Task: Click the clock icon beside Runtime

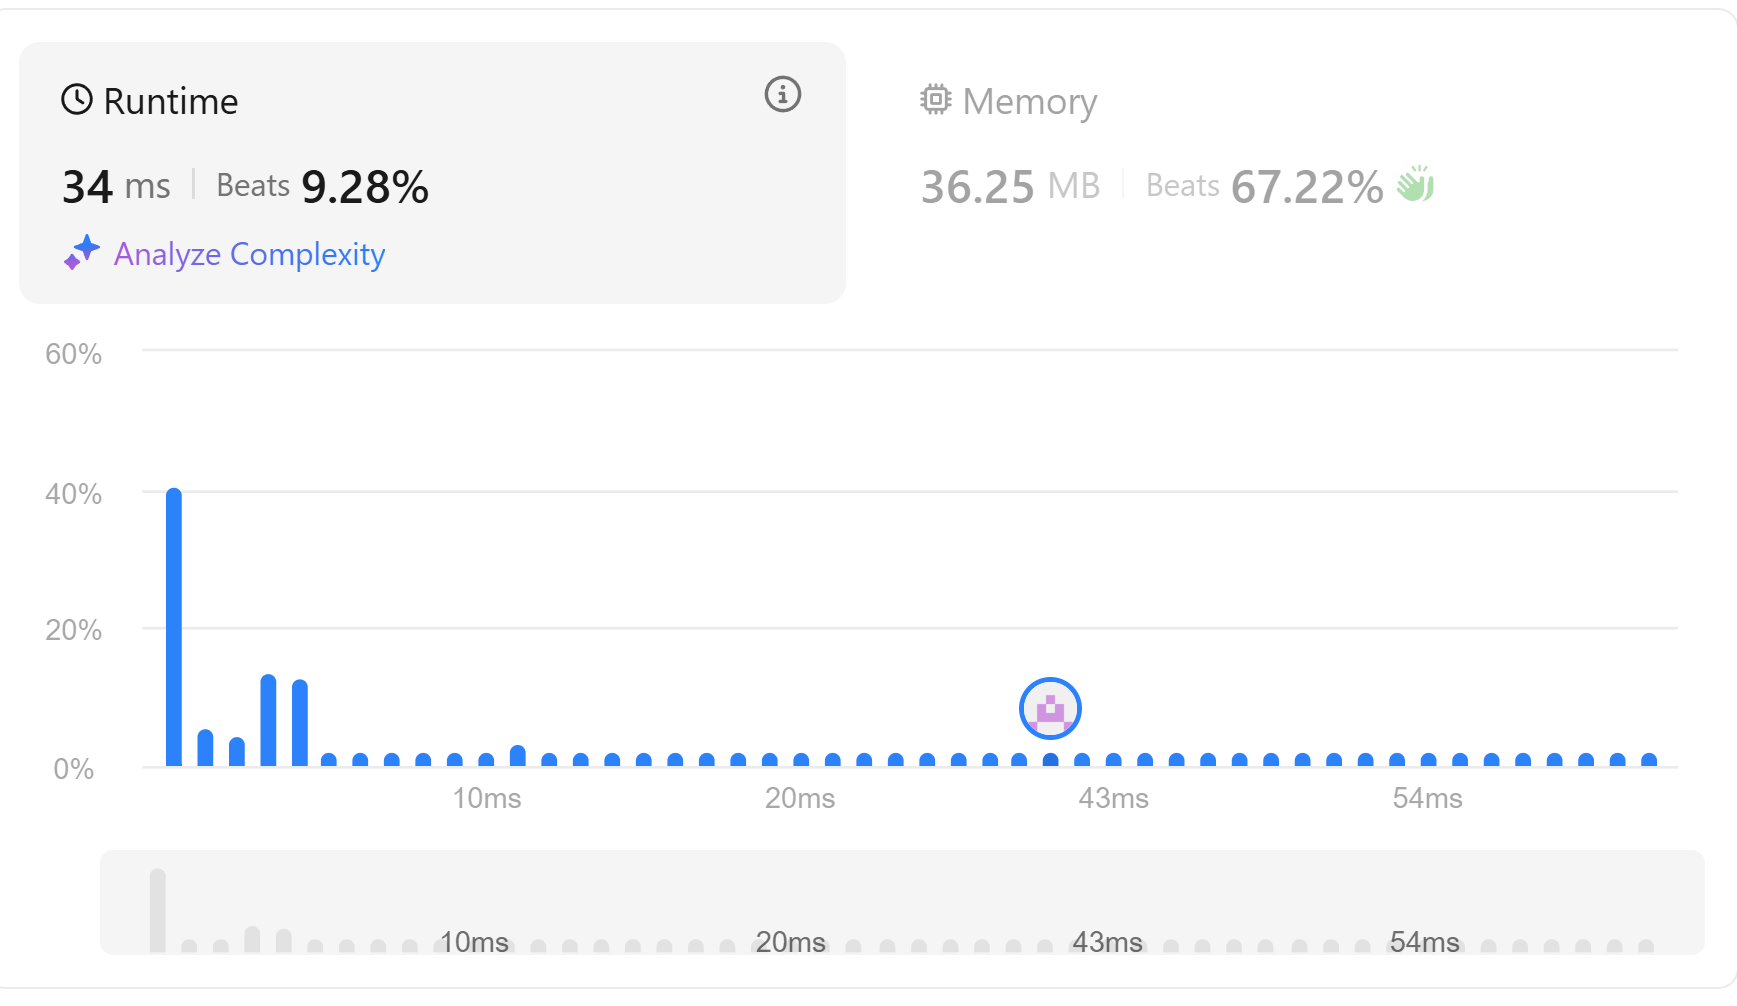Action: click(77, 100)
